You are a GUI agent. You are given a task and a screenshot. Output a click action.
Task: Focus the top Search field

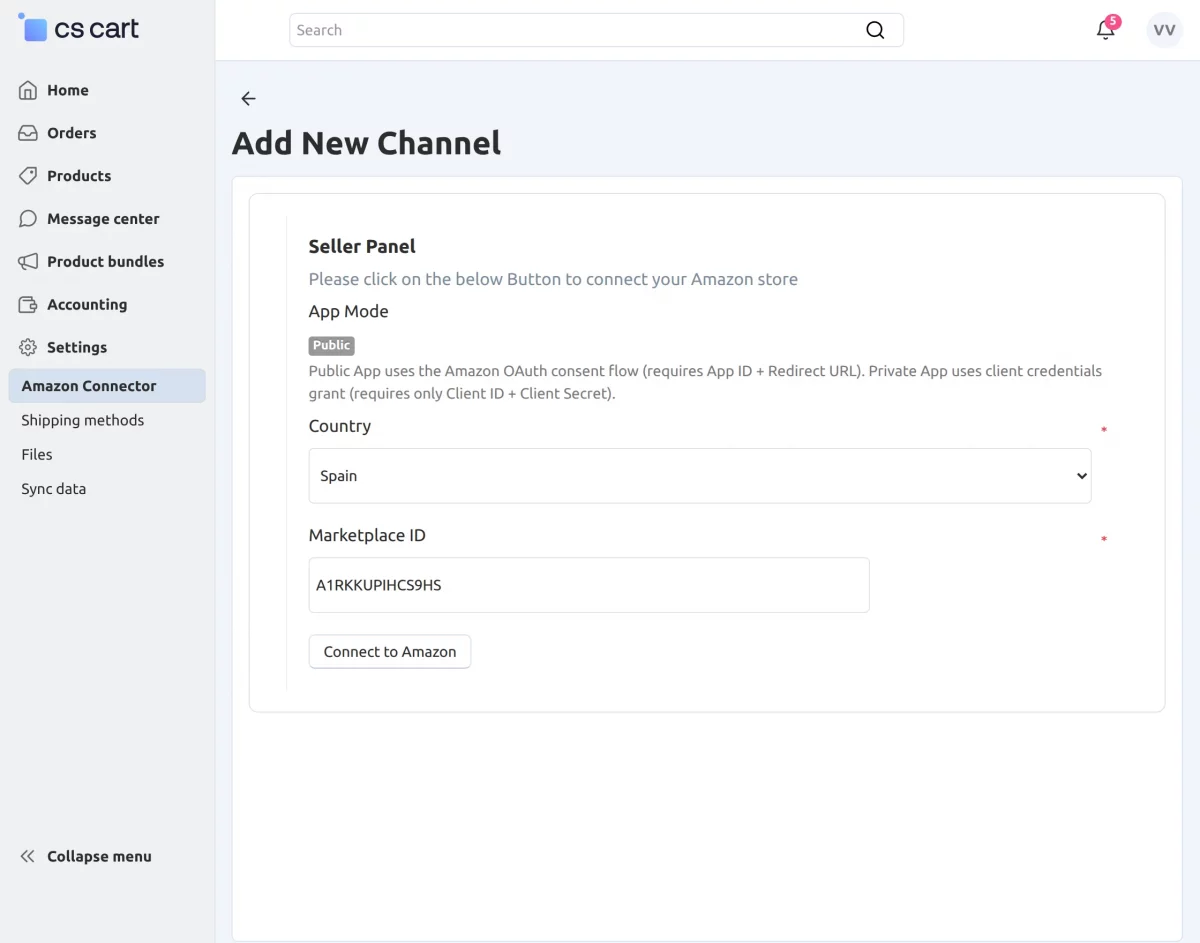pyautogui.click(x=596, y=30)
